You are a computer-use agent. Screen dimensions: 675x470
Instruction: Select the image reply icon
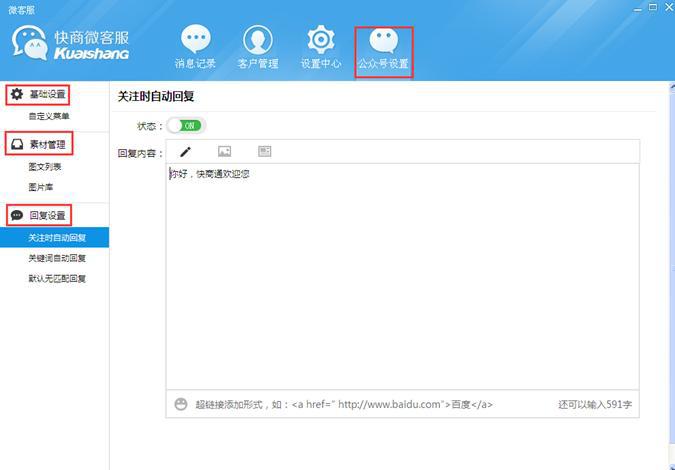(x=224, y=152)
